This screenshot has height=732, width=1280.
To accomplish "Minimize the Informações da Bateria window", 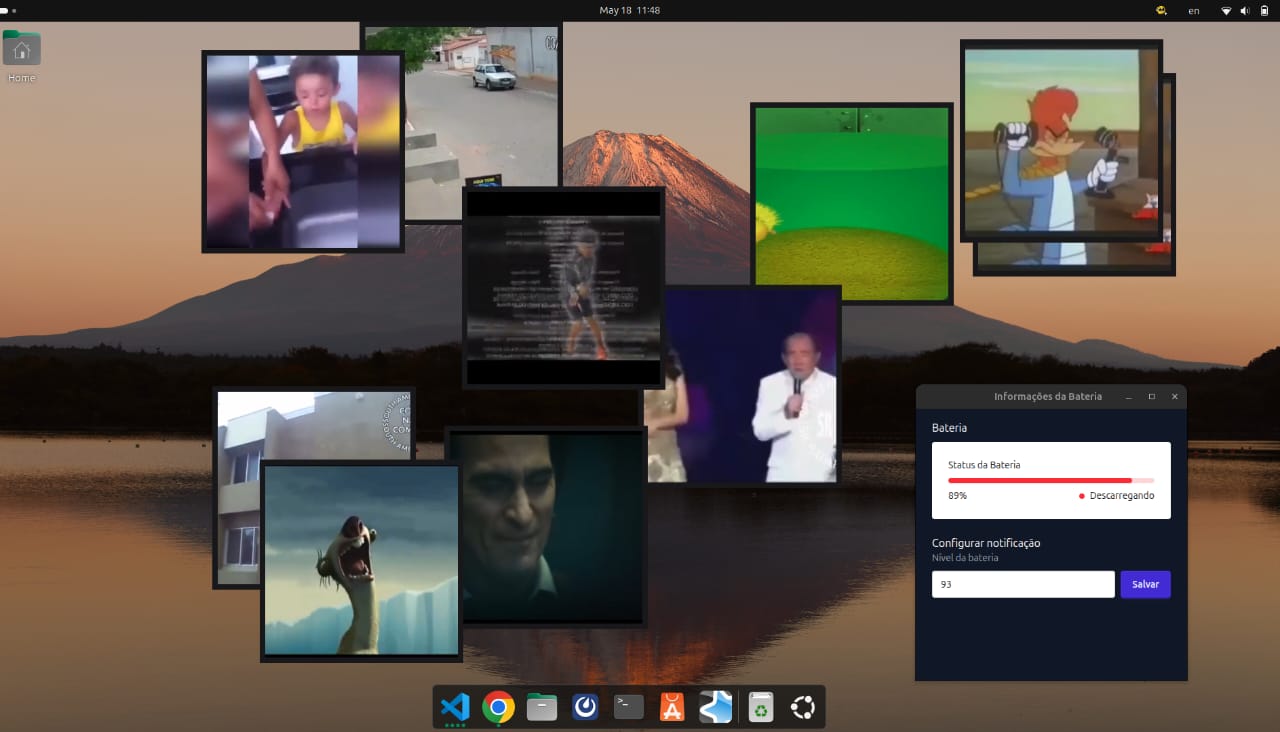I will coord(1128,397).
